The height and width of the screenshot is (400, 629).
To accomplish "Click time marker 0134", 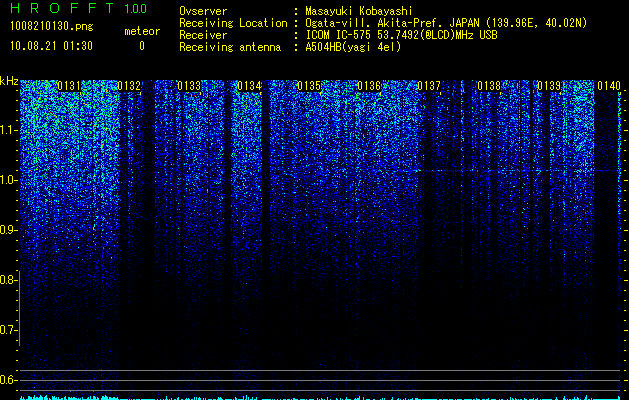I will point(249,86).
